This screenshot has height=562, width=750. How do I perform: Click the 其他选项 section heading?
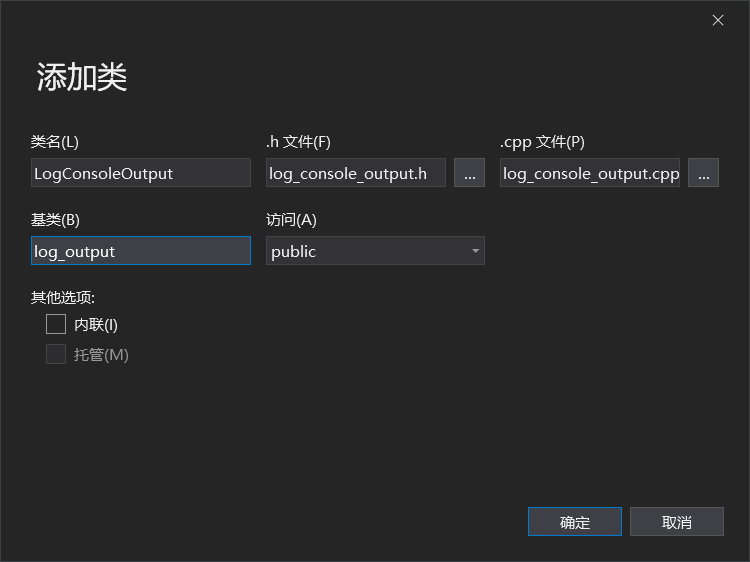point(63,297)
